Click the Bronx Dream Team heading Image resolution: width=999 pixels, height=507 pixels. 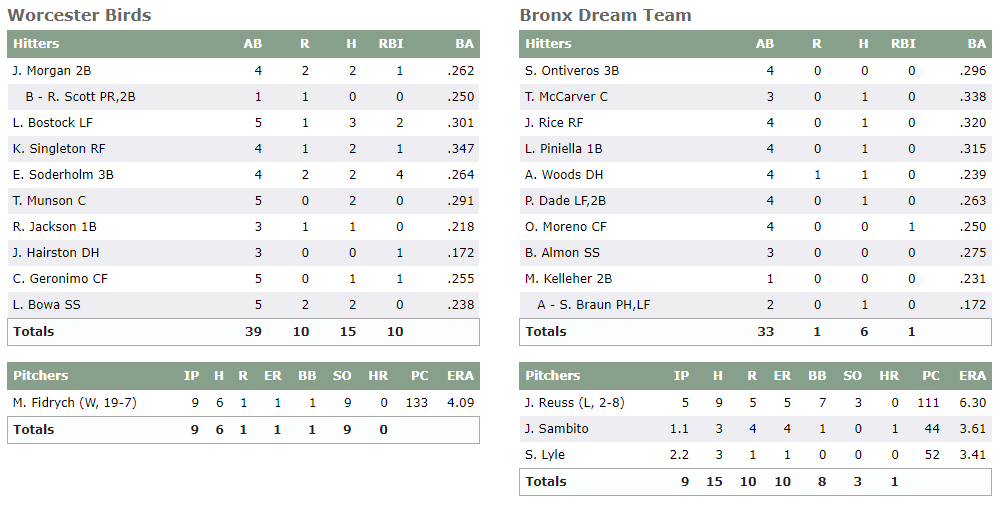(605, 15)
